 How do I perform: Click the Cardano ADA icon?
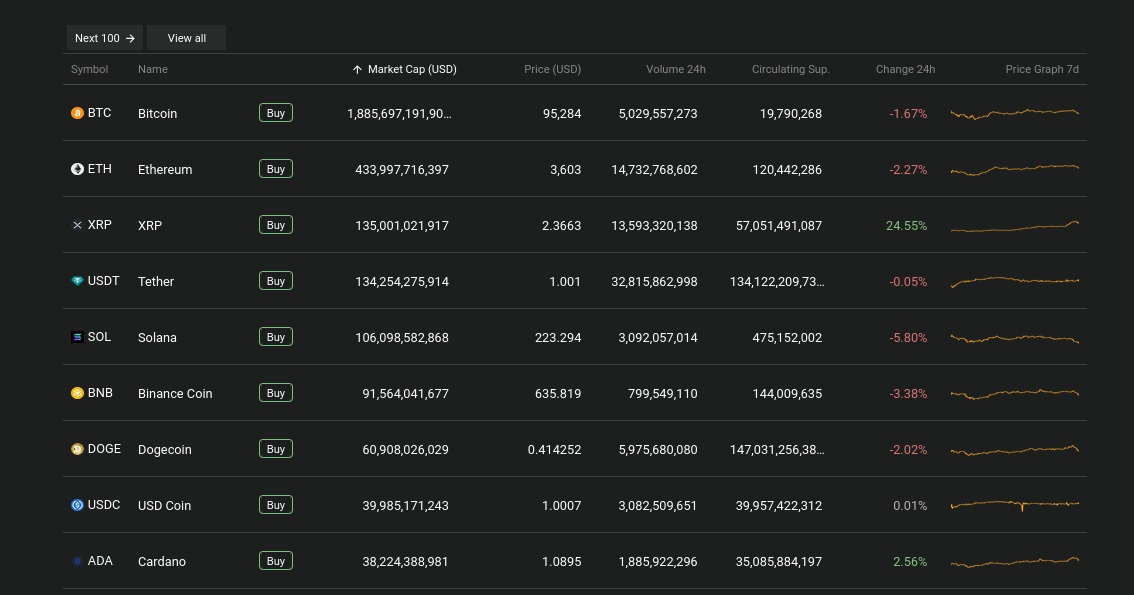(77, 562)
